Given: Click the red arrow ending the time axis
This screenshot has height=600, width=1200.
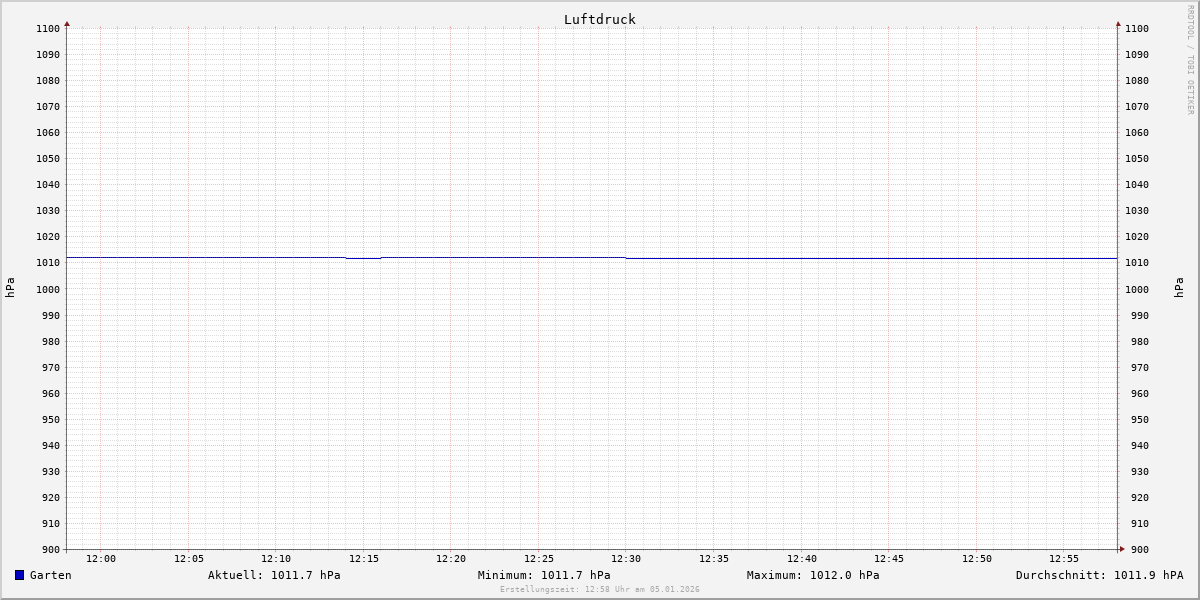Looking at the screenshot, I should coord(1122,549).
